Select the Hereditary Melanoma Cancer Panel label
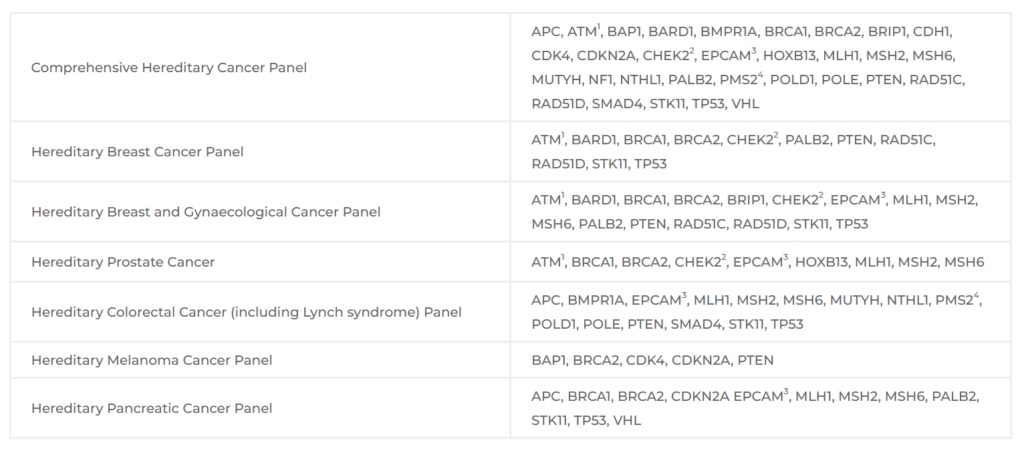Screen dimensions: 1024x455 tap(152, 360)
